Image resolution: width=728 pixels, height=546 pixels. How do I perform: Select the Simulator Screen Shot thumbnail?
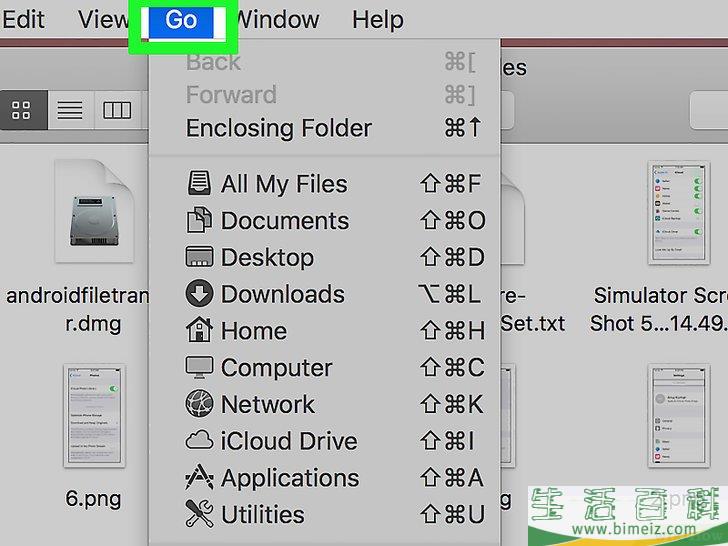(x=679, y=213)
